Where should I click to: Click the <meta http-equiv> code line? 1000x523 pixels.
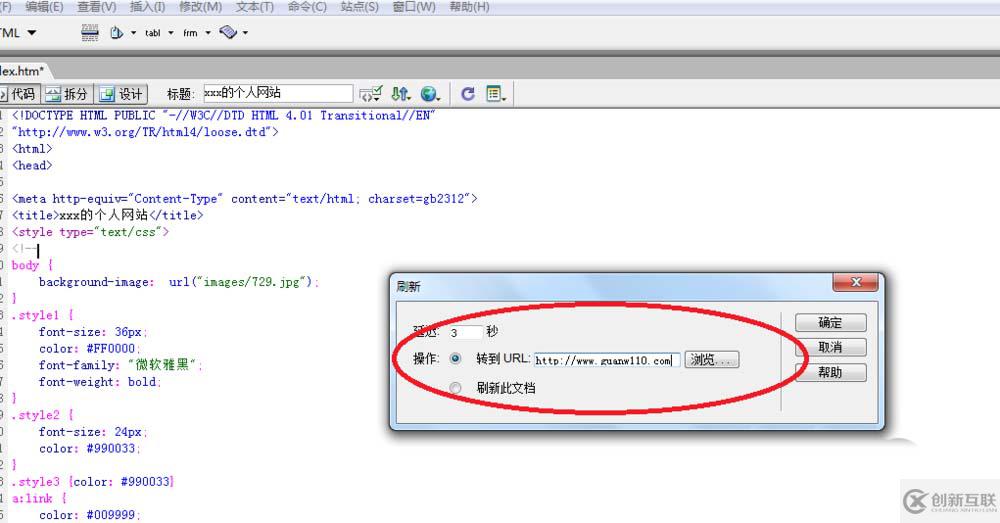click(244, 198)
